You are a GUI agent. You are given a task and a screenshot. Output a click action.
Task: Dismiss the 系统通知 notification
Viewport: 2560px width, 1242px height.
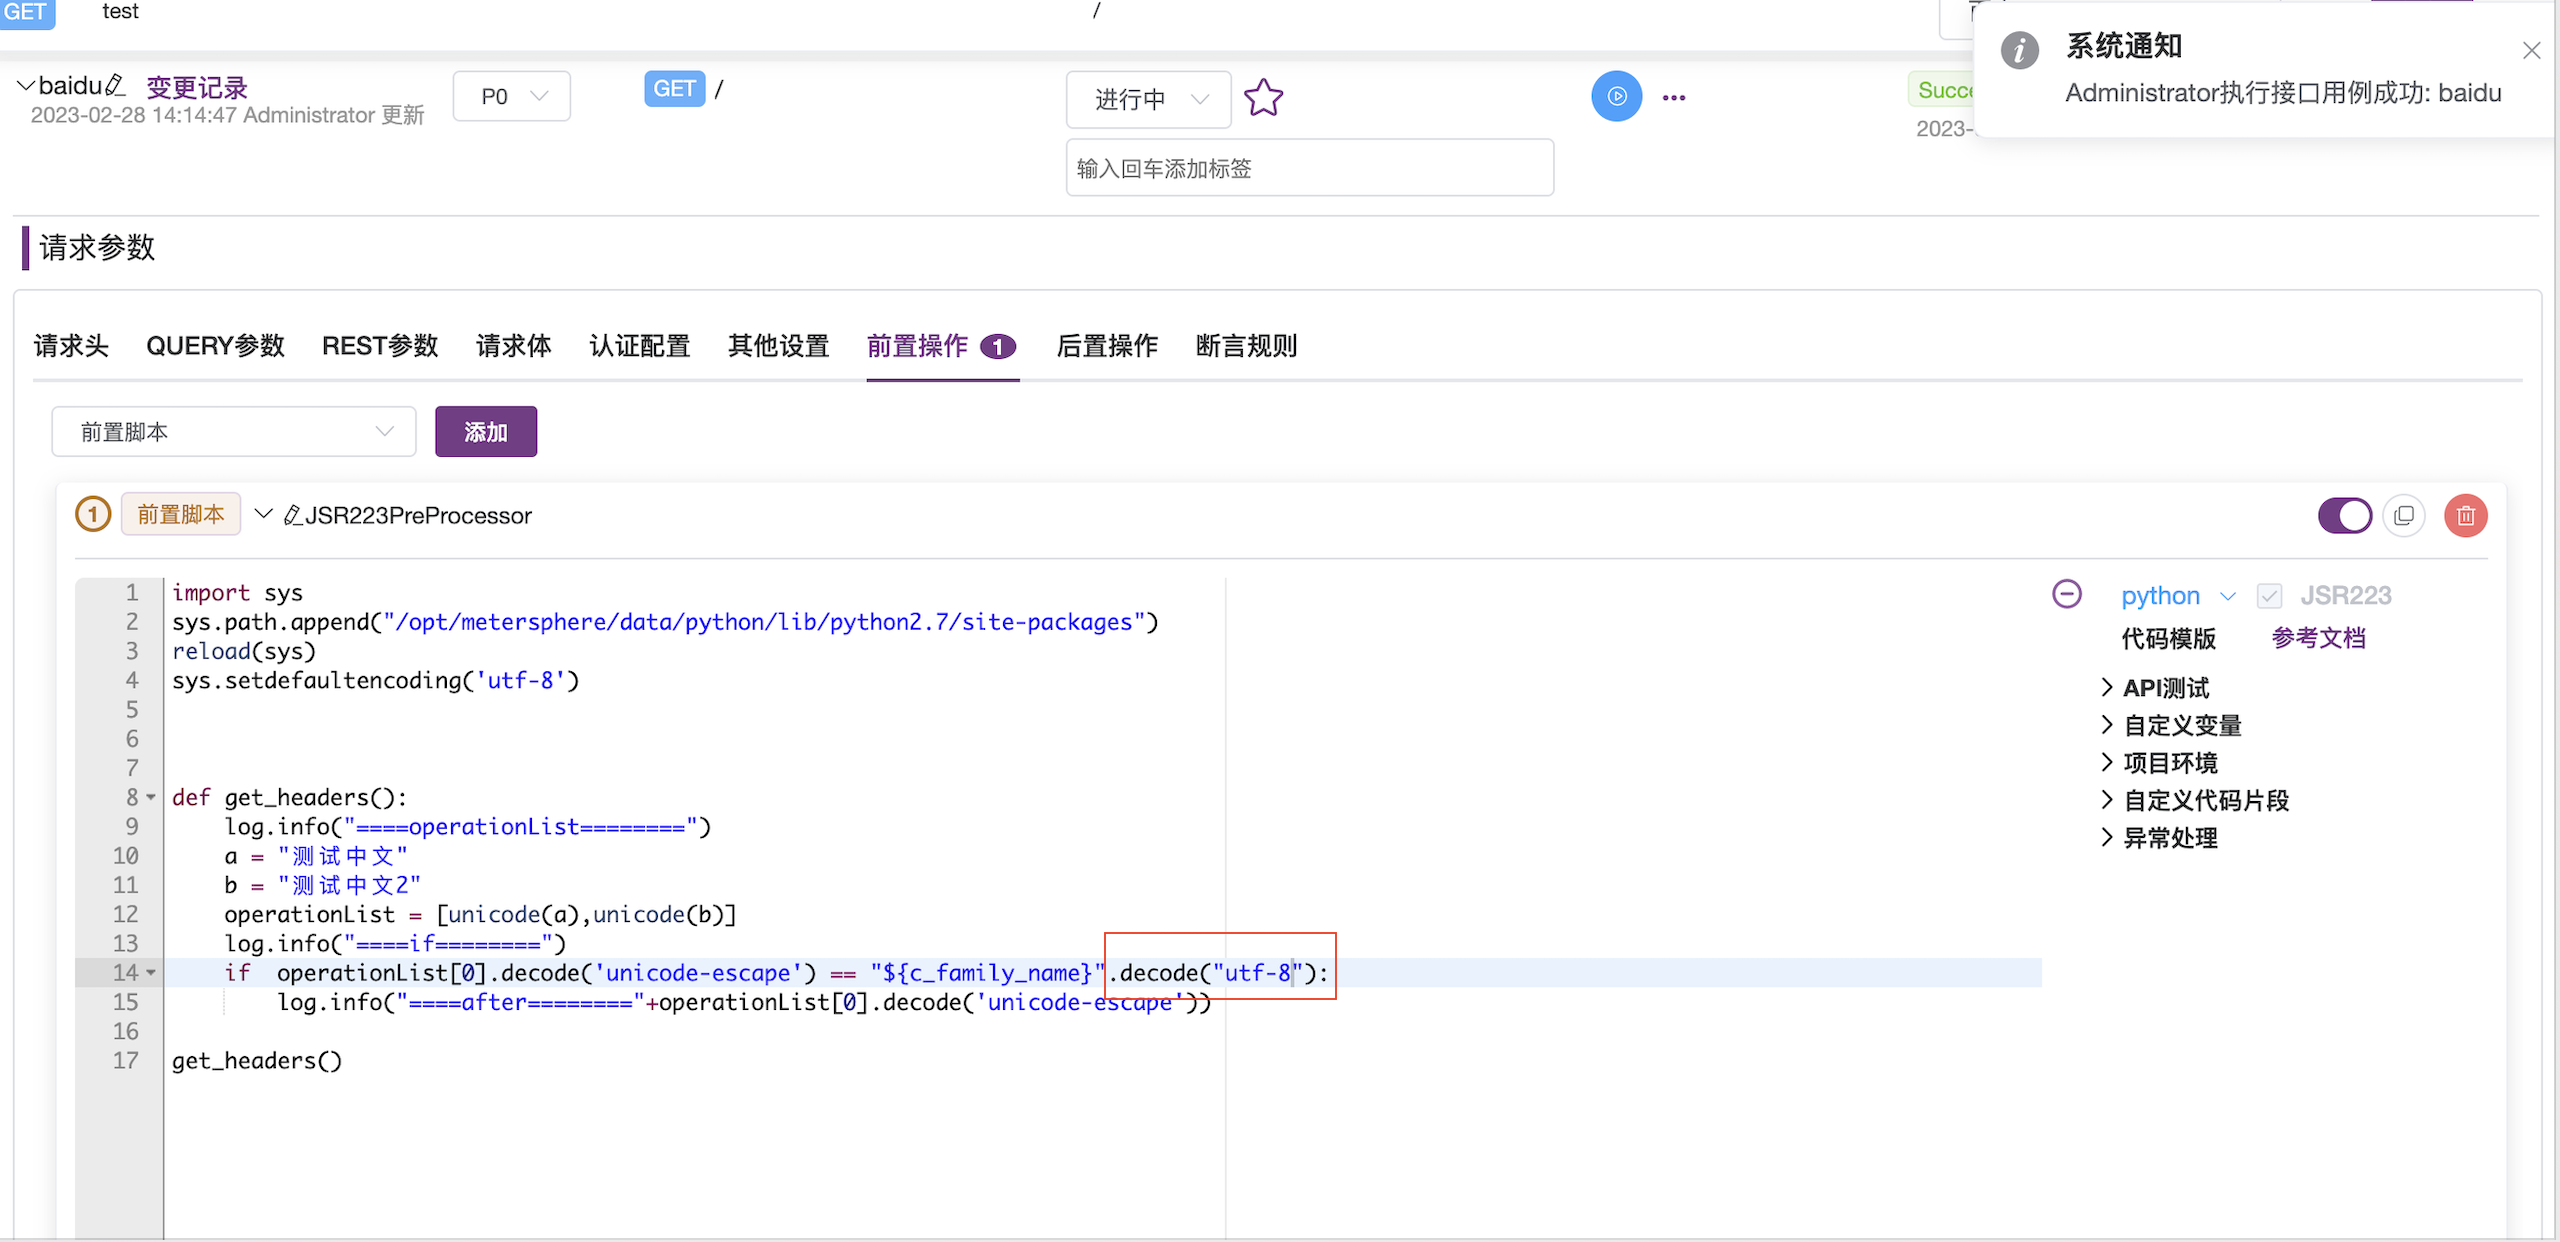click(x=2531, y=49)
